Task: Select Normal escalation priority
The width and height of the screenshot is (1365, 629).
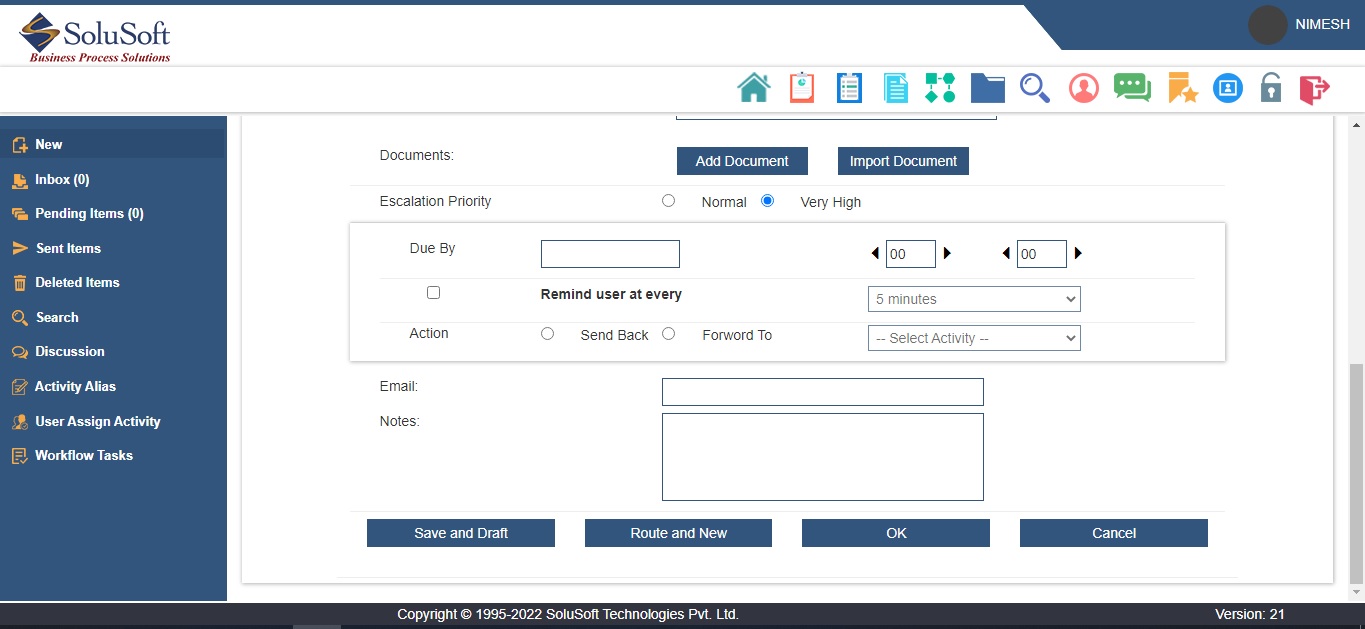Action: tap(669, 201)
